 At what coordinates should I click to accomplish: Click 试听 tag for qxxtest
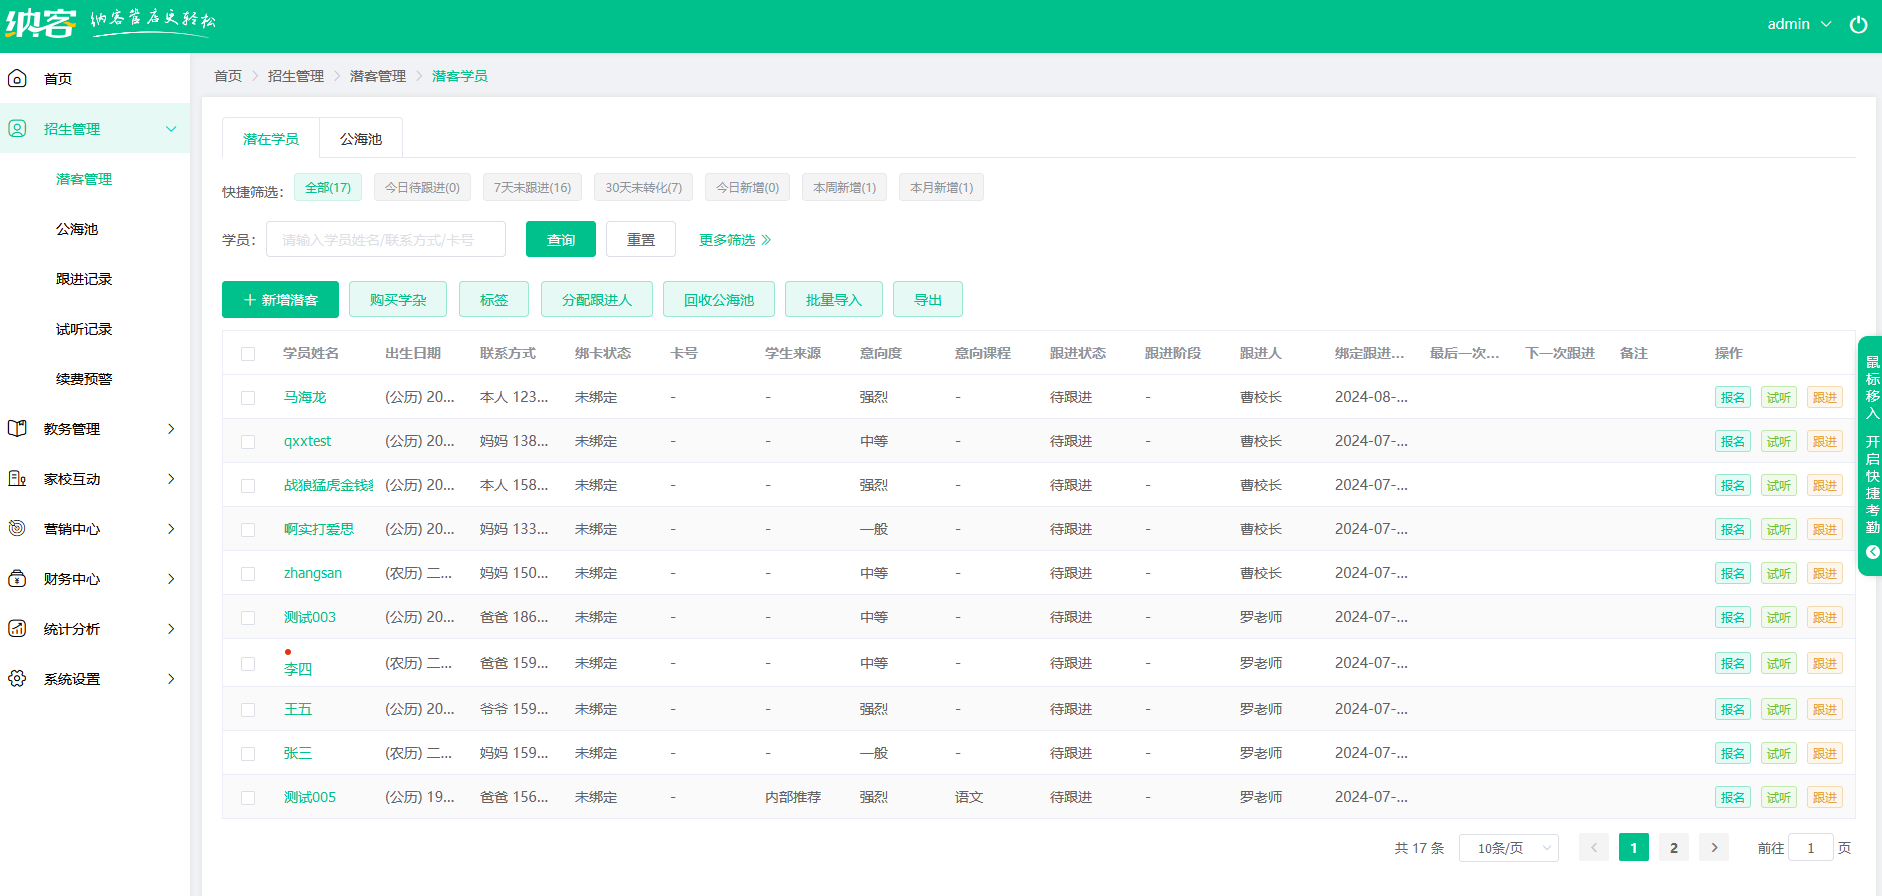[x=1779, y=441]
